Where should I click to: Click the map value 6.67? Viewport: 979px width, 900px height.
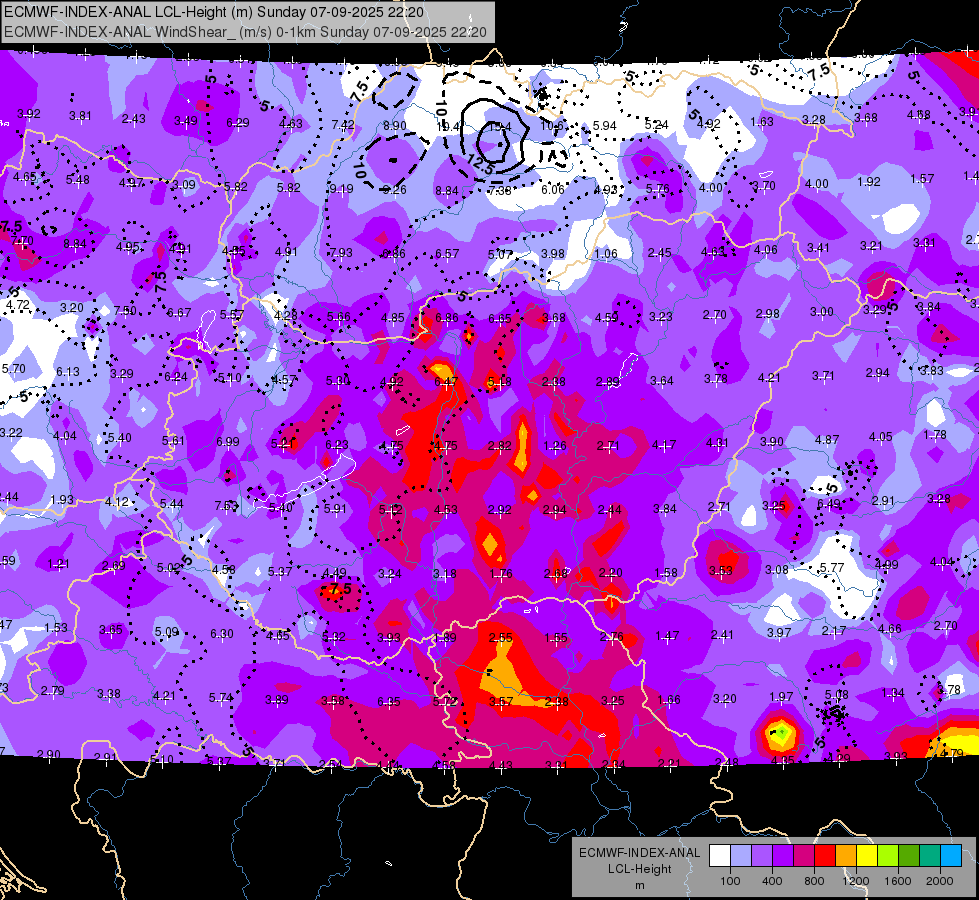point(179,312)
